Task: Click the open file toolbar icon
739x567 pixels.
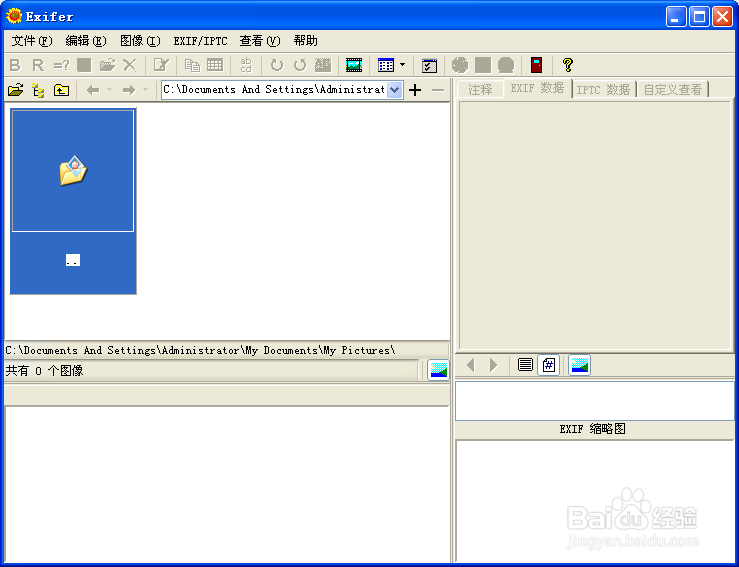Action: coord(107,65)
